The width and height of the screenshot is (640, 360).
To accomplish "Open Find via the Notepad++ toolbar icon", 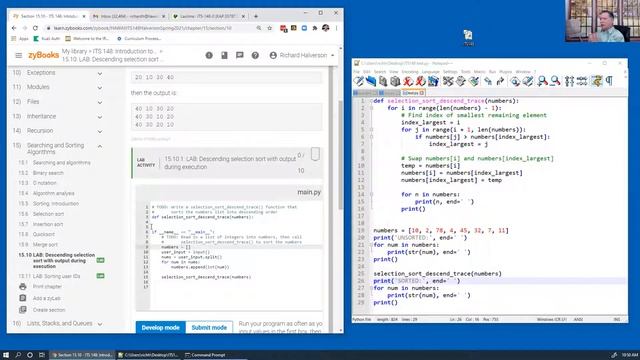I will 515,81.
